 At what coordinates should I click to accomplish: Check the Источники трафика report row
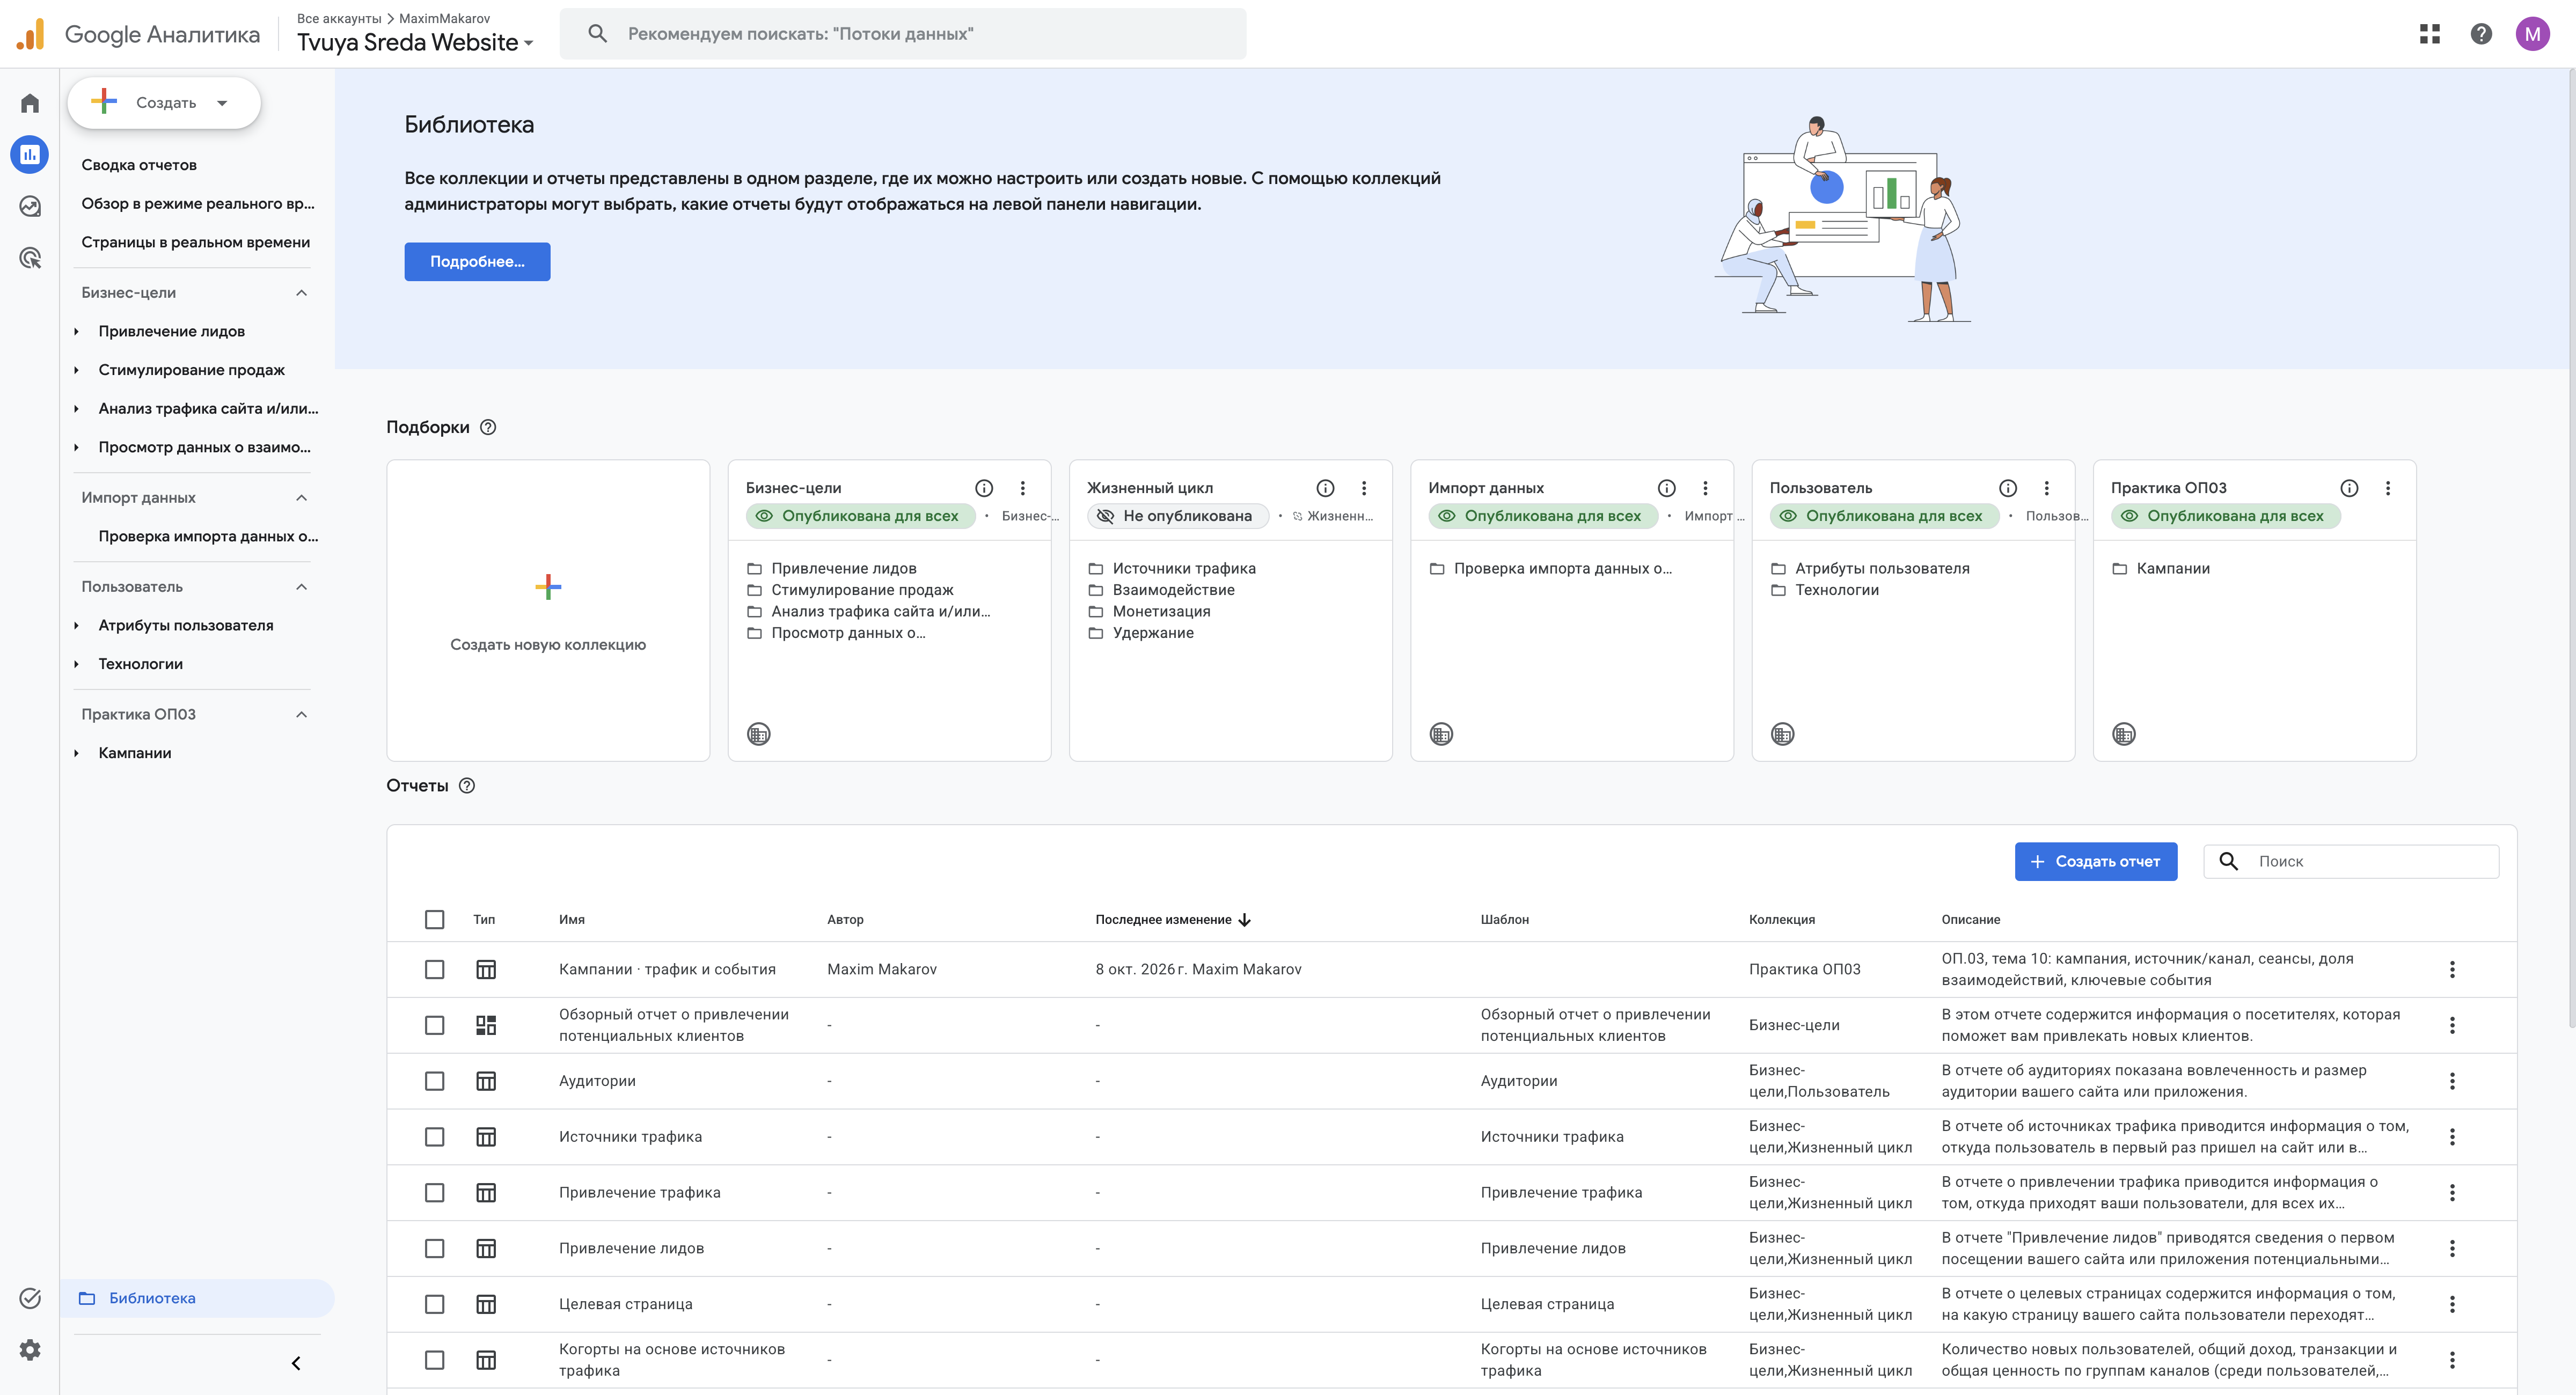coord(434,1137)
